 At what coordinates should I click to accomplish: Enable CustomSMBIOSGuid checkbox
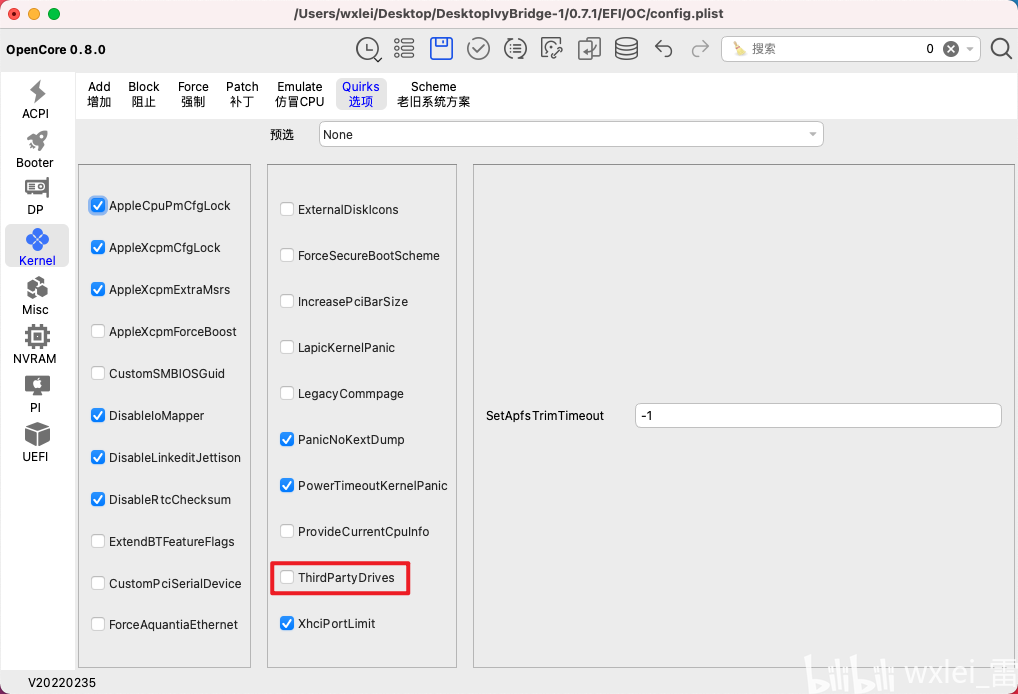click(x=98, y=374)
